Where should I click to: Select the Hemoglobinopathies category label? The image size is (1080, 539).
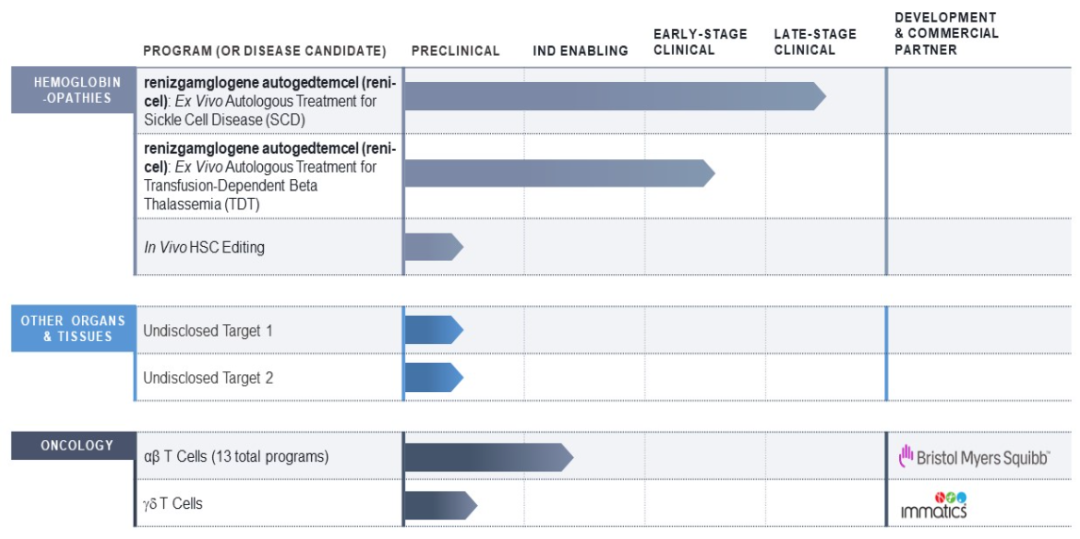pos(73,90)
